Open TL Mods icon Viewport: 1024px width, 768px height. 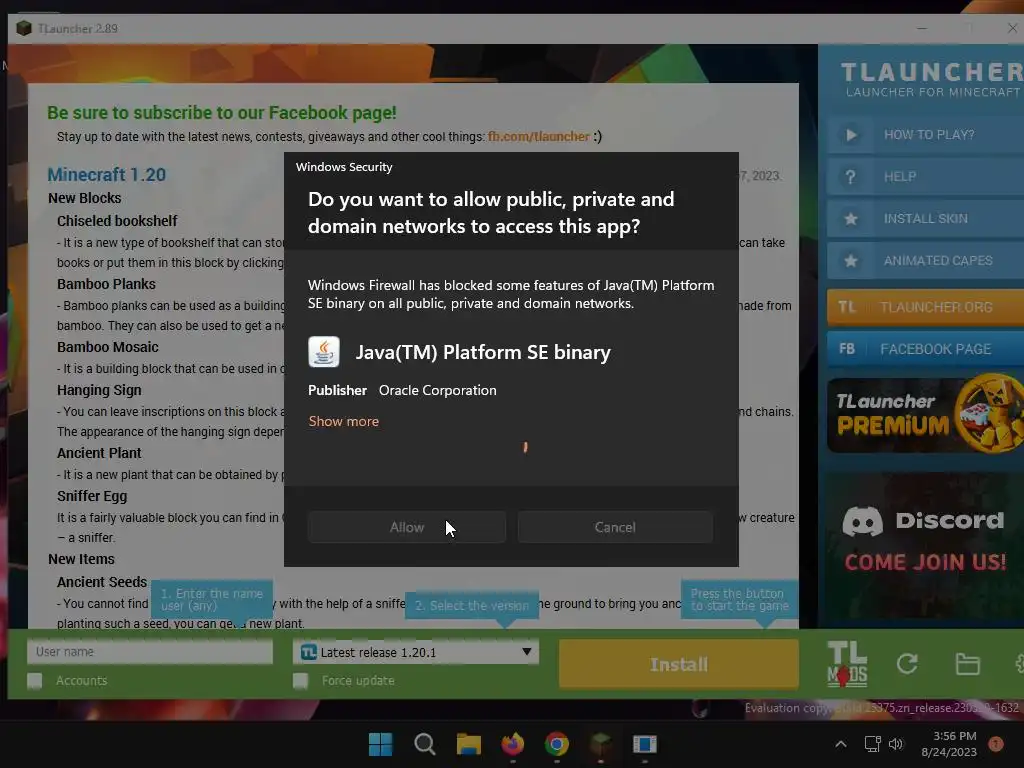[847, 664]
